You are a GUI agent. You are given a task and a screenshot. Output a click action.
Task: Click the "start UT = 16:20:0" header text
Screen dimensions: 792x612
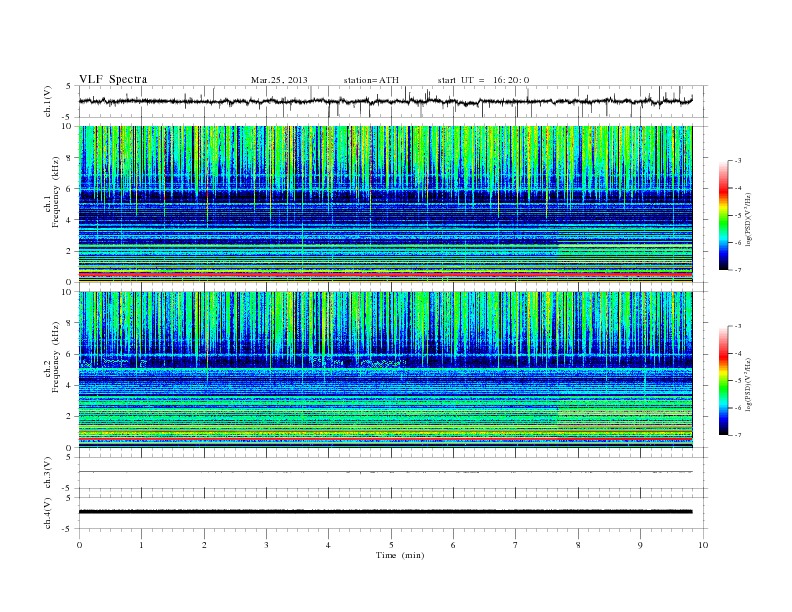[x=483, y=80]
